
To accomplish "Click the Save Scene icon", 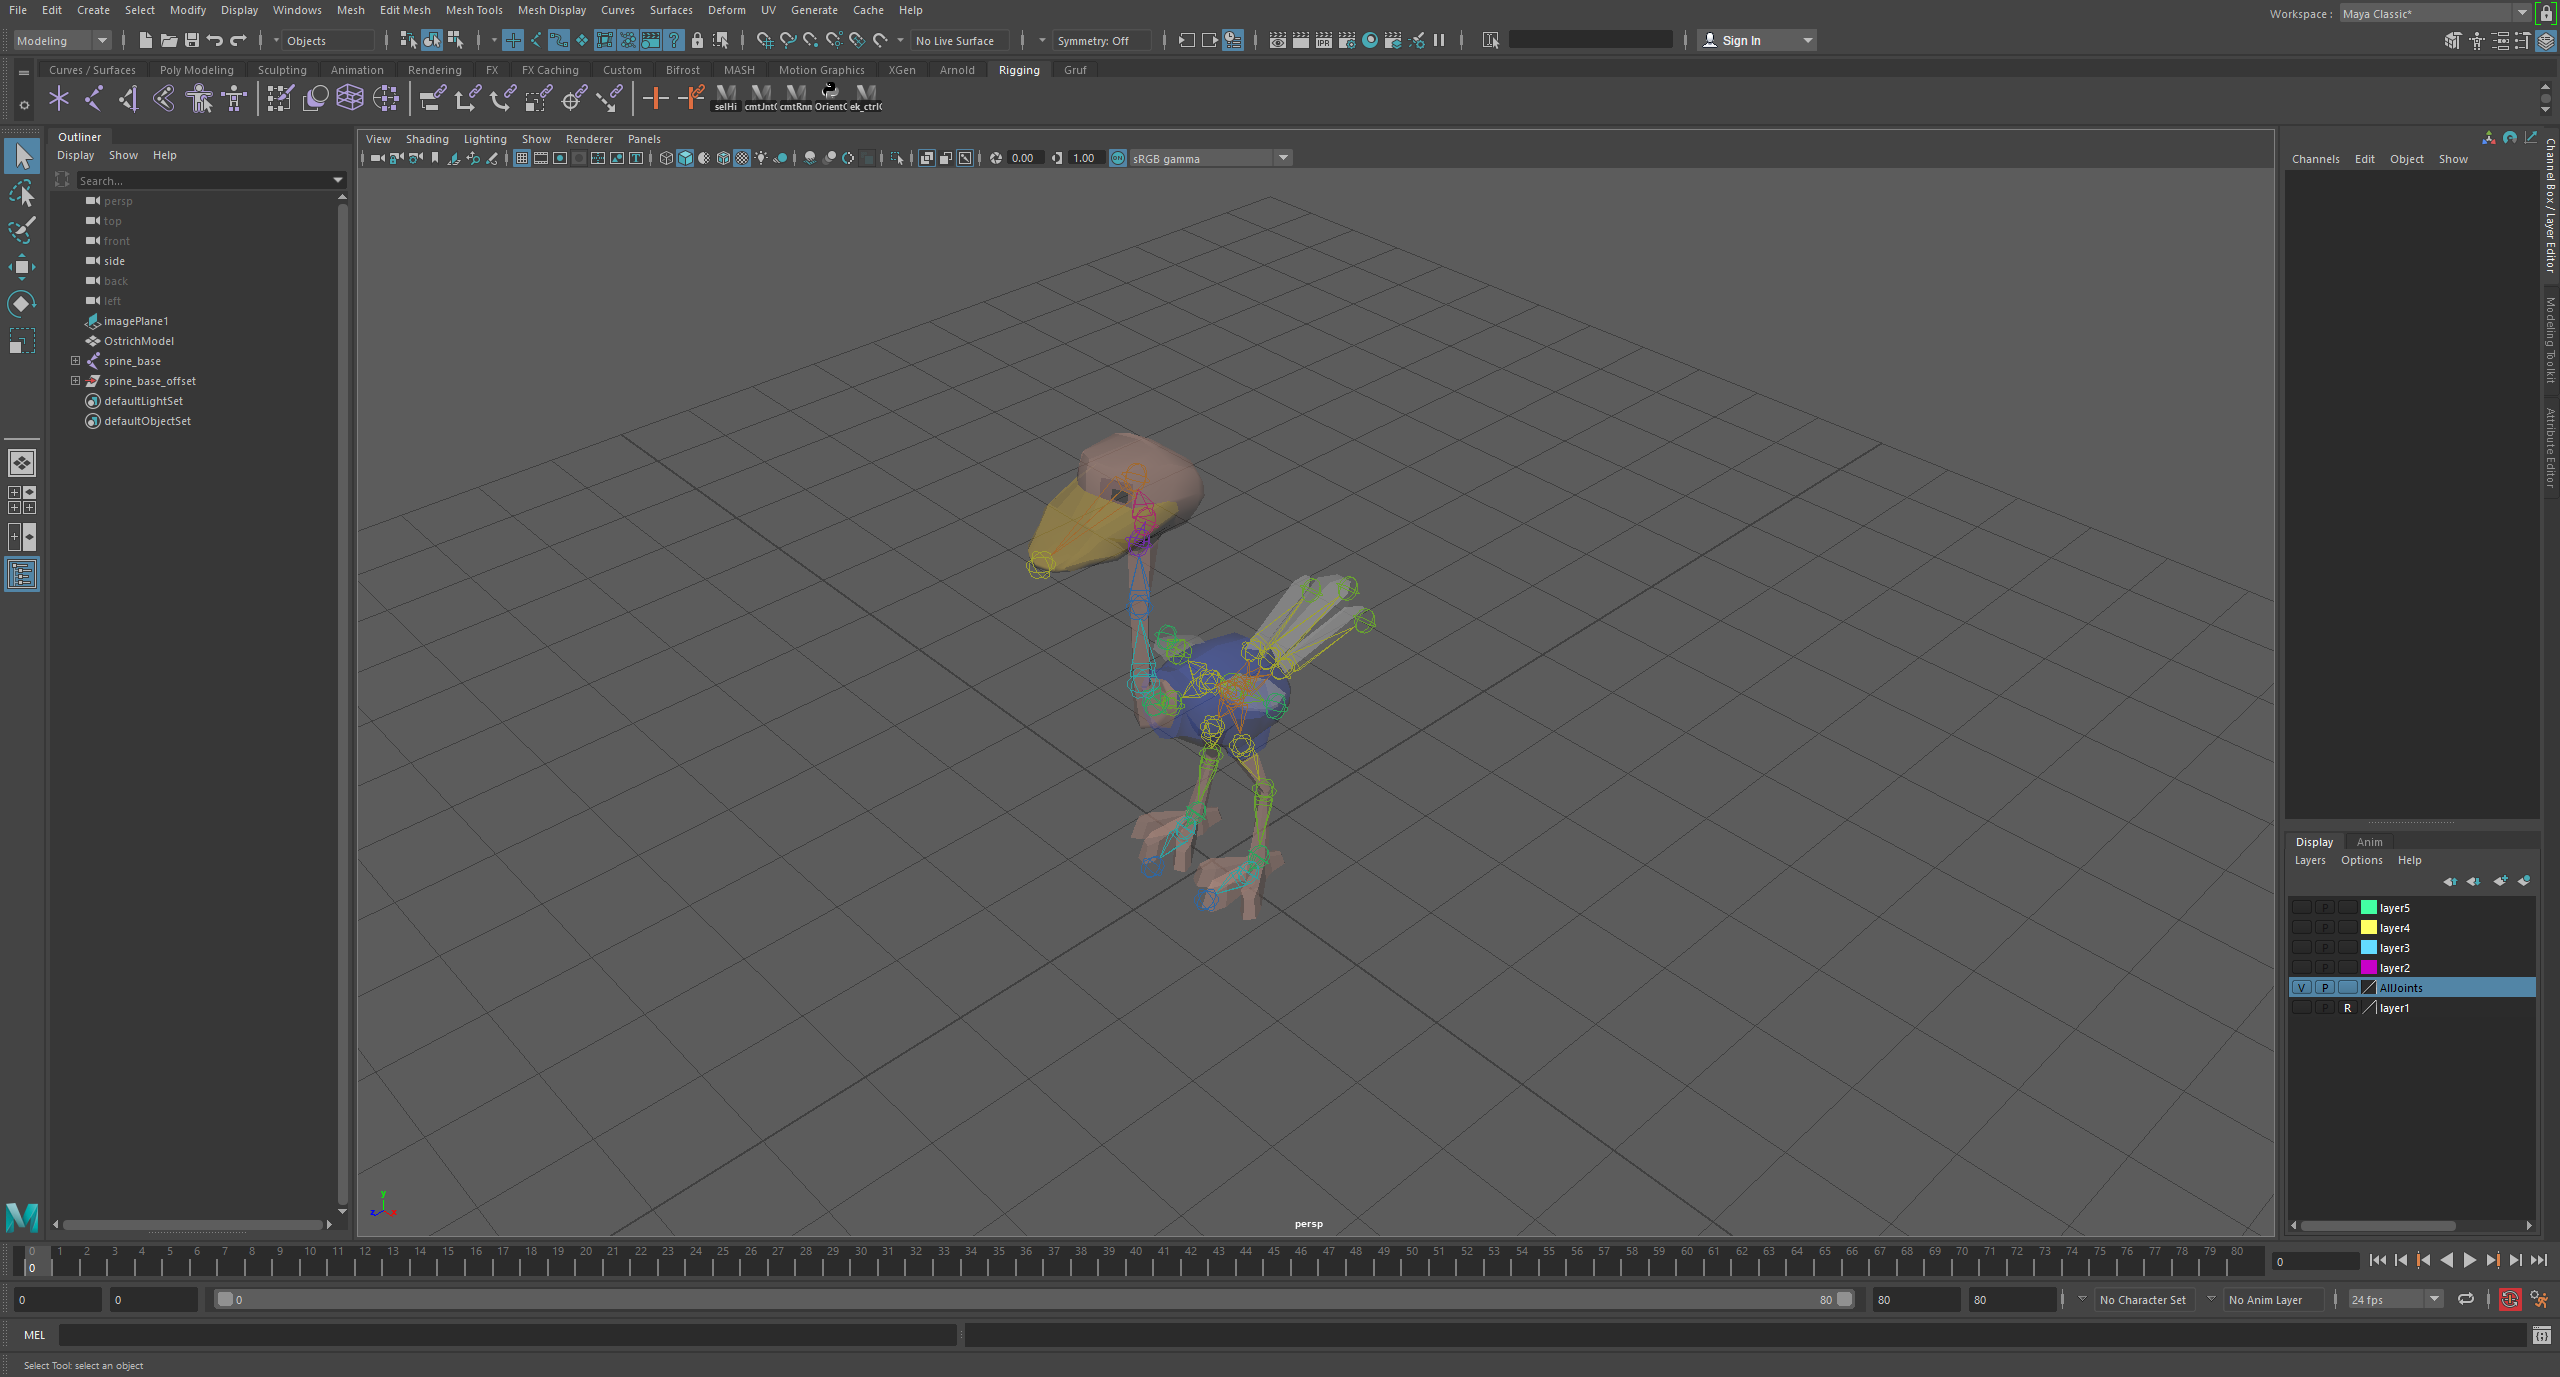I will pos(191,40).
